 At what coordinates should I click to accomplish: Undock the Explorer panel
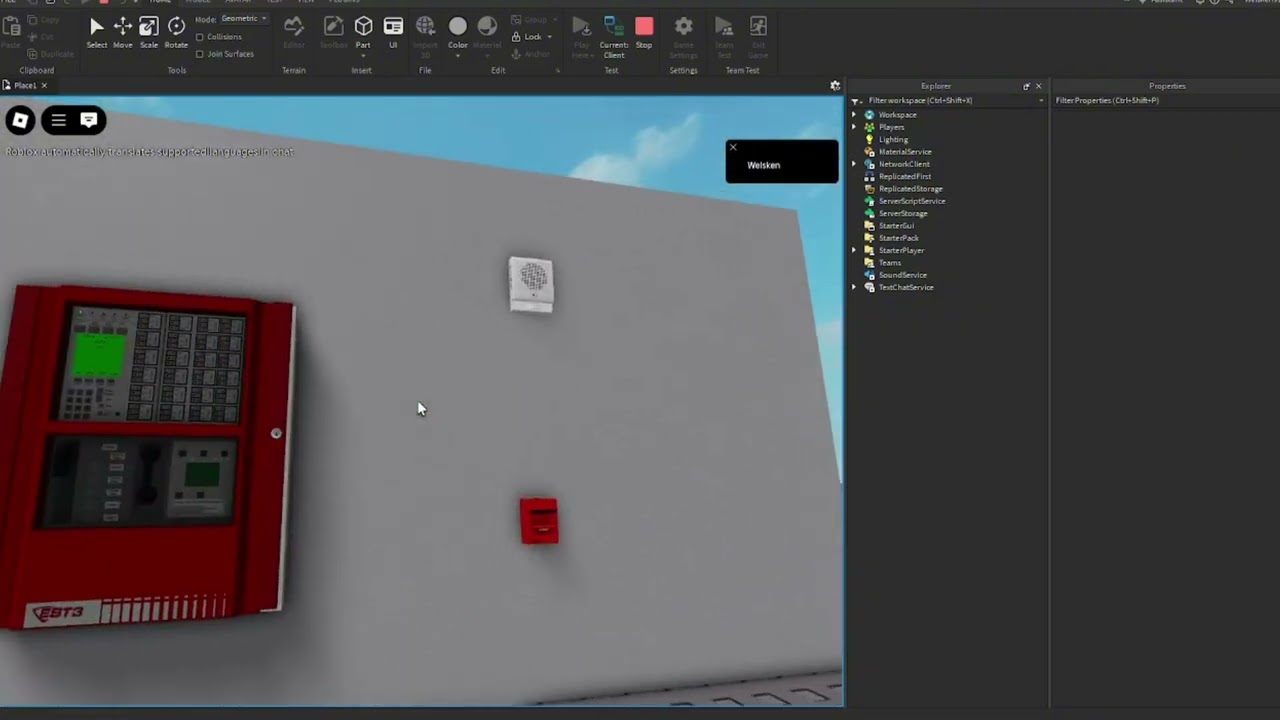(x=1026, y=86)
